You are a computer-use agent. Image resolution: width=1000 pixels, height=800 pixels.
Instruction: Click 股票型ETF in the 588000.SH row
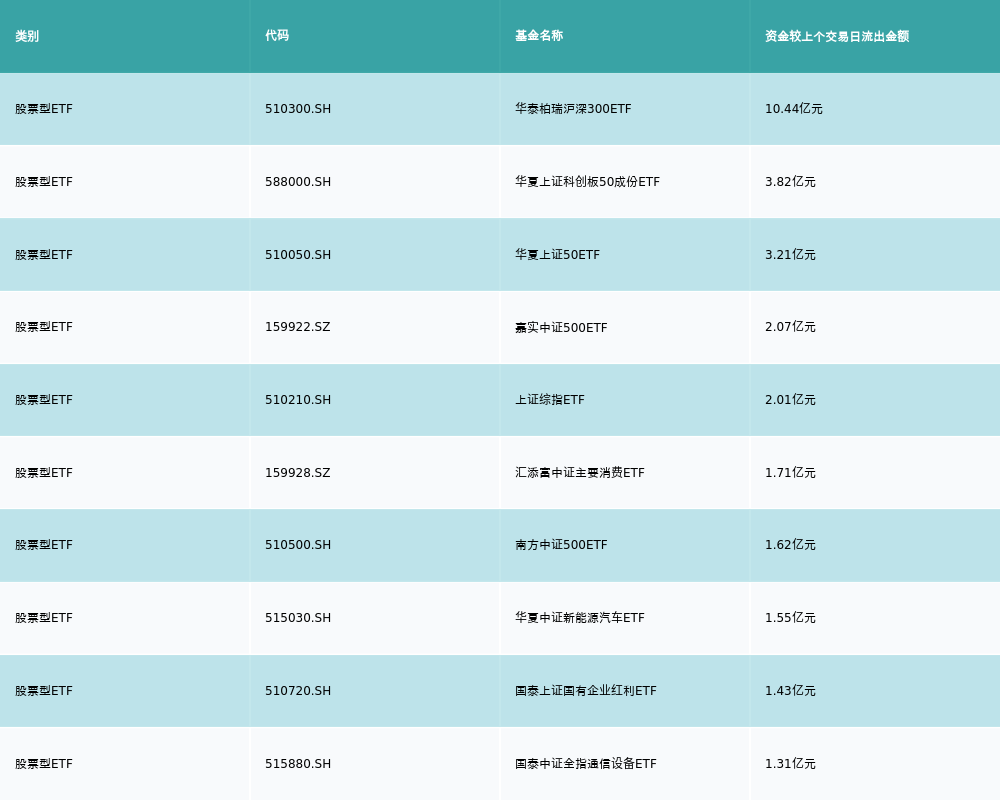pos(44,182)
